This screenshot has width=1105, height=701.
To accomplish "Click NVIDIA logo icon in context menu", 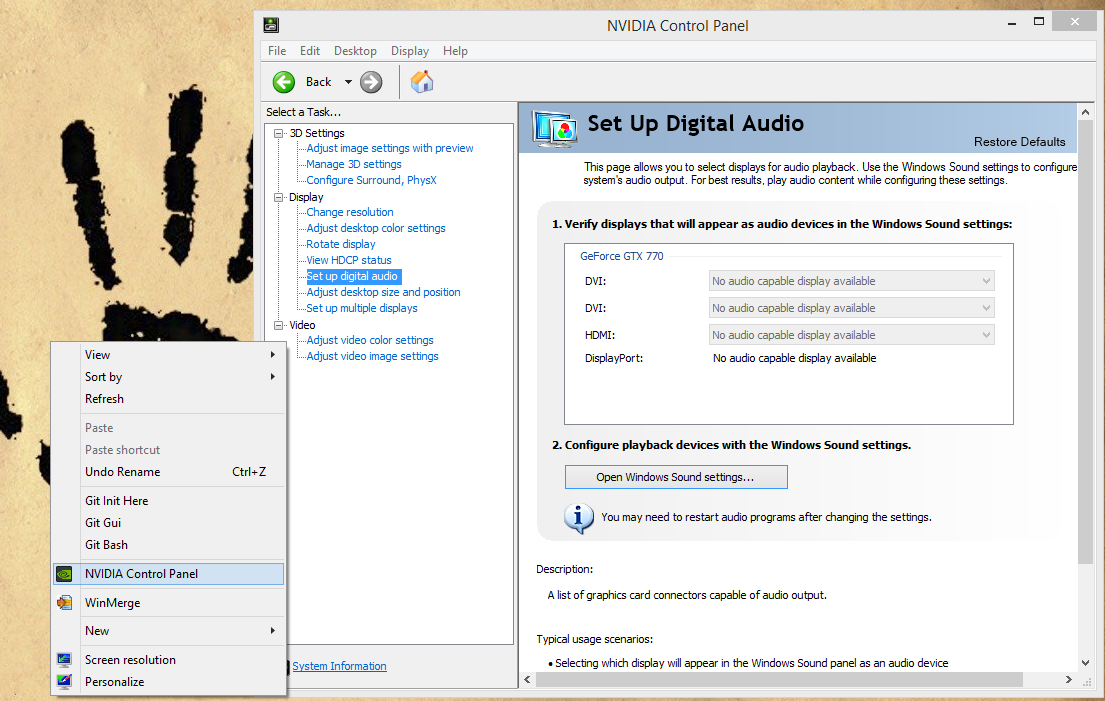I will pos(64,574).
